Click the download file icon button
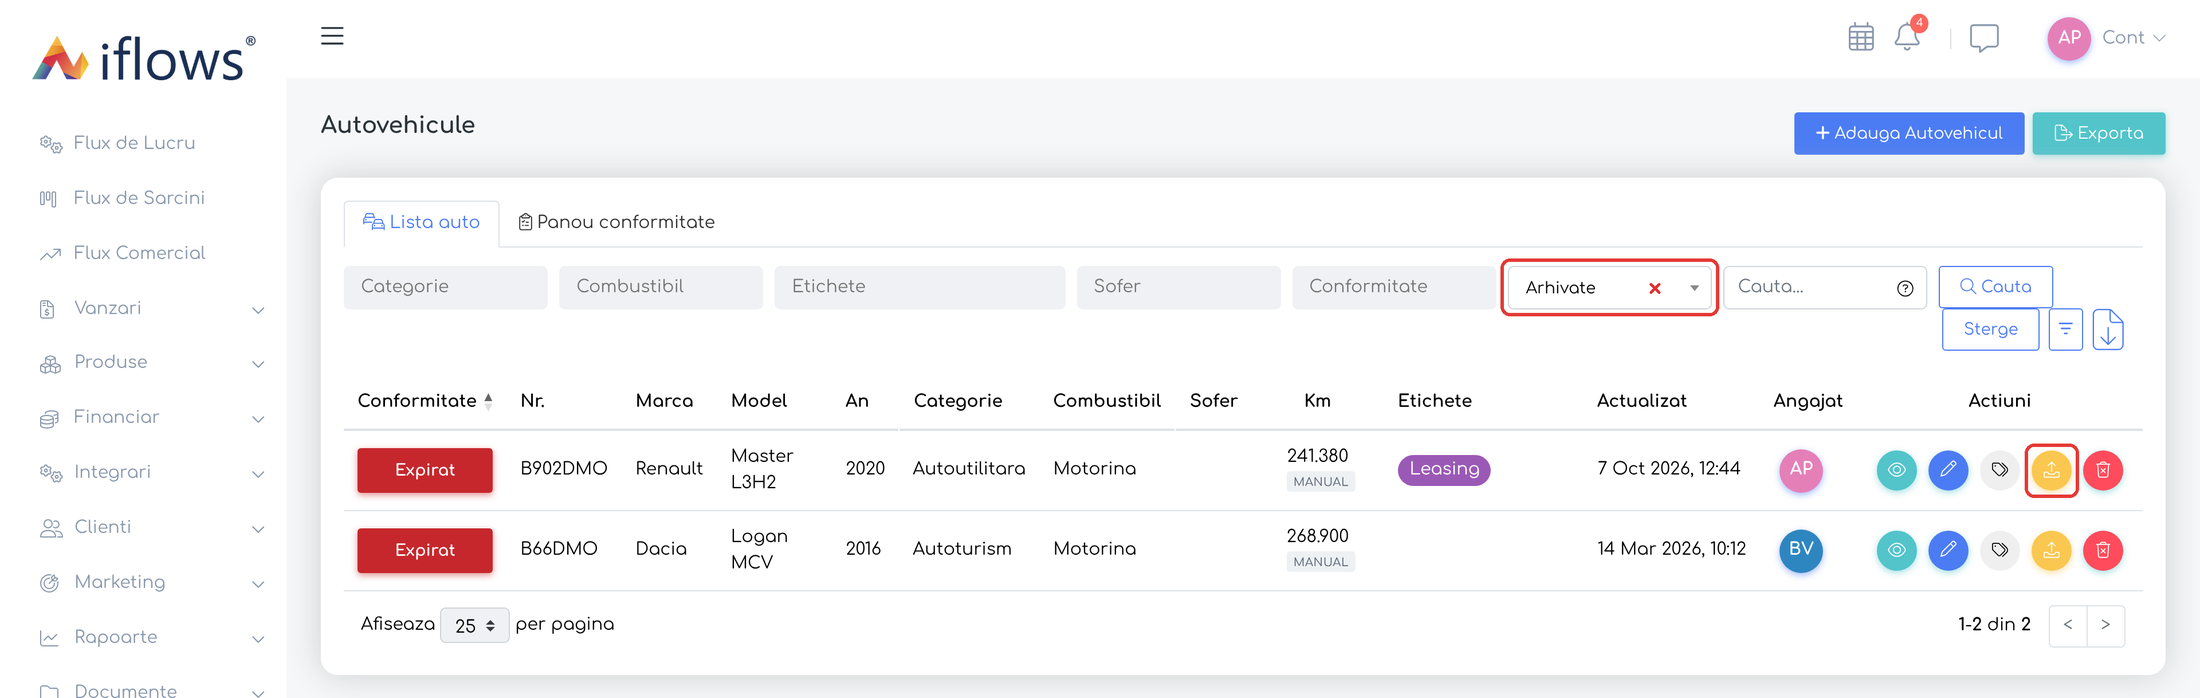2200x698 pixels. [x=2108, y=329]
